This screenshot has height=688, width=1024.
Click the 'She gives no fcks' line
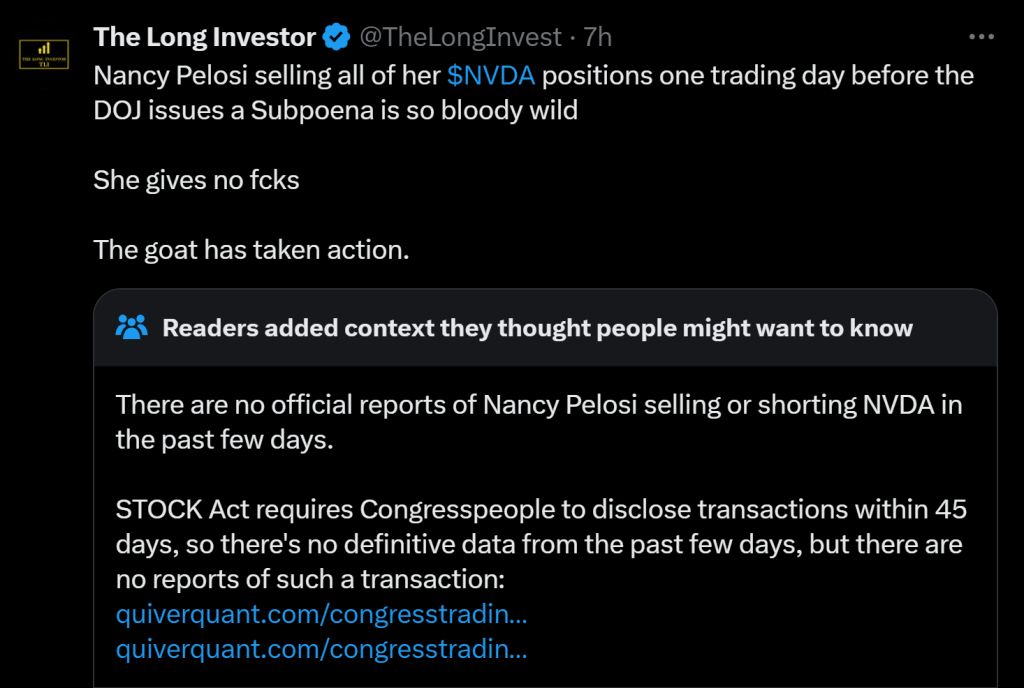pyautogui.click(x=196, y=180)
